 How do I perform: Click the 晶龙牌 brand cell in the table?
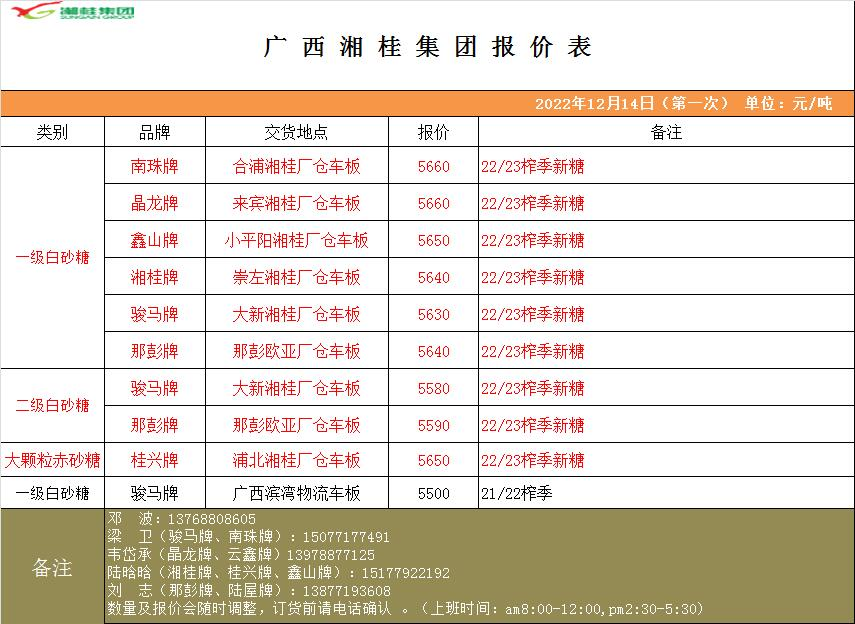[154, 204]
